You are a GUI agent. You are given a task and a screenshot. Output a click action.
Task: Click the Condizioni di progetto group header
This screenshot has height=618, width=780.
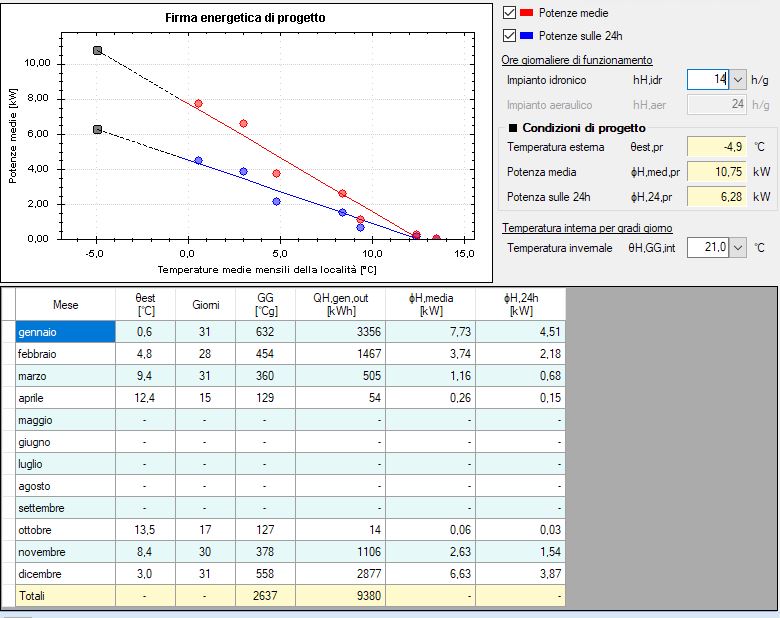(577, 128)
